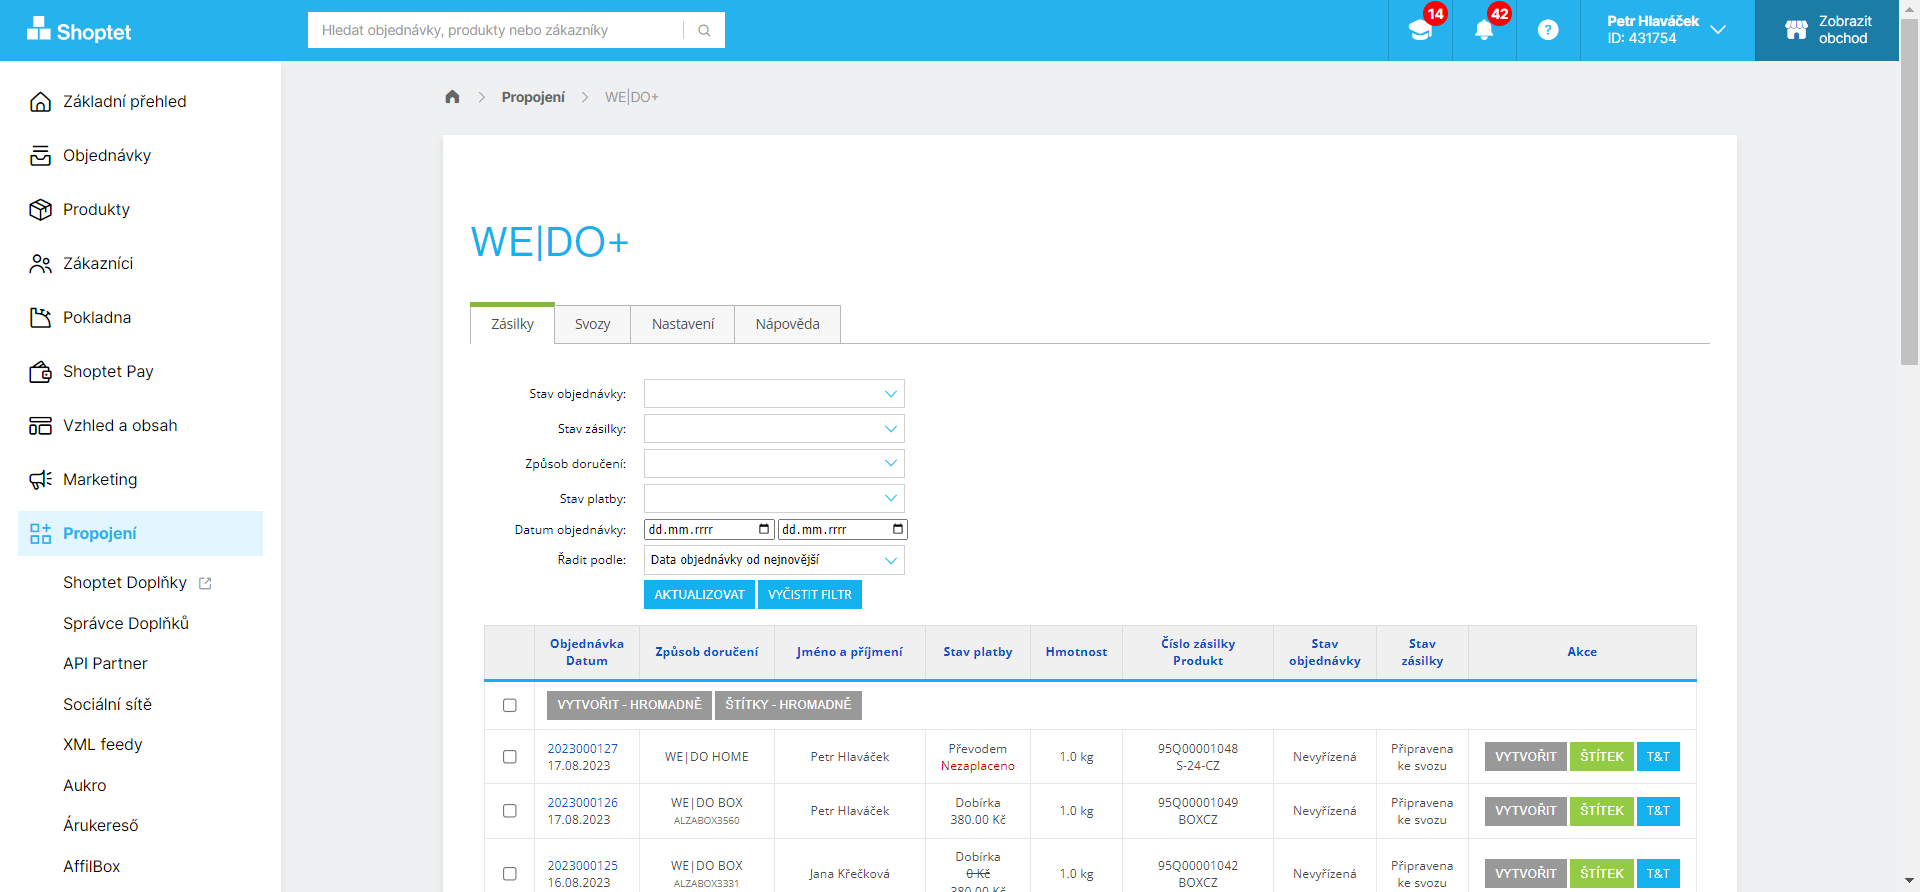This screenshot has height=892, width=1920.
Task: Click the Základní přehled house icon
Action: (x=40, y=102)
